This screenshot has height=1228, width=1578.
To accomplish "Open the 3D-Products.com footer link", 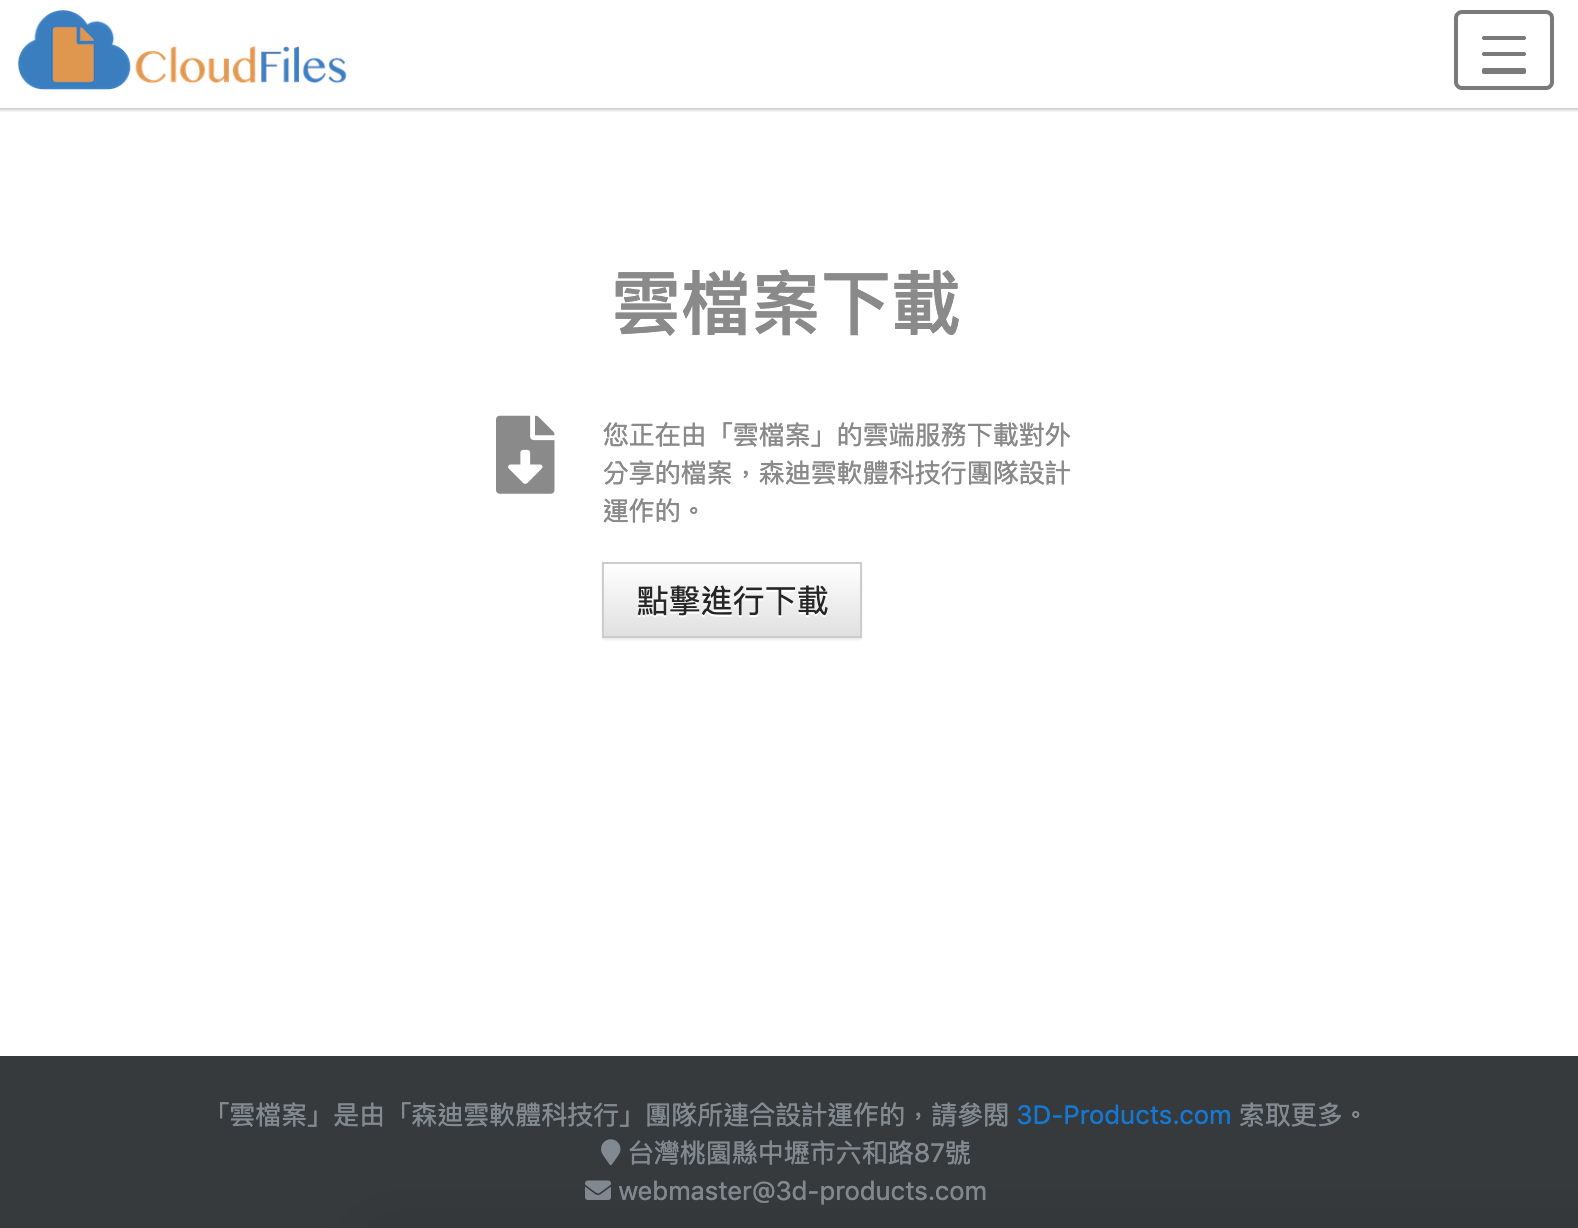I will pos(1123,1115).
